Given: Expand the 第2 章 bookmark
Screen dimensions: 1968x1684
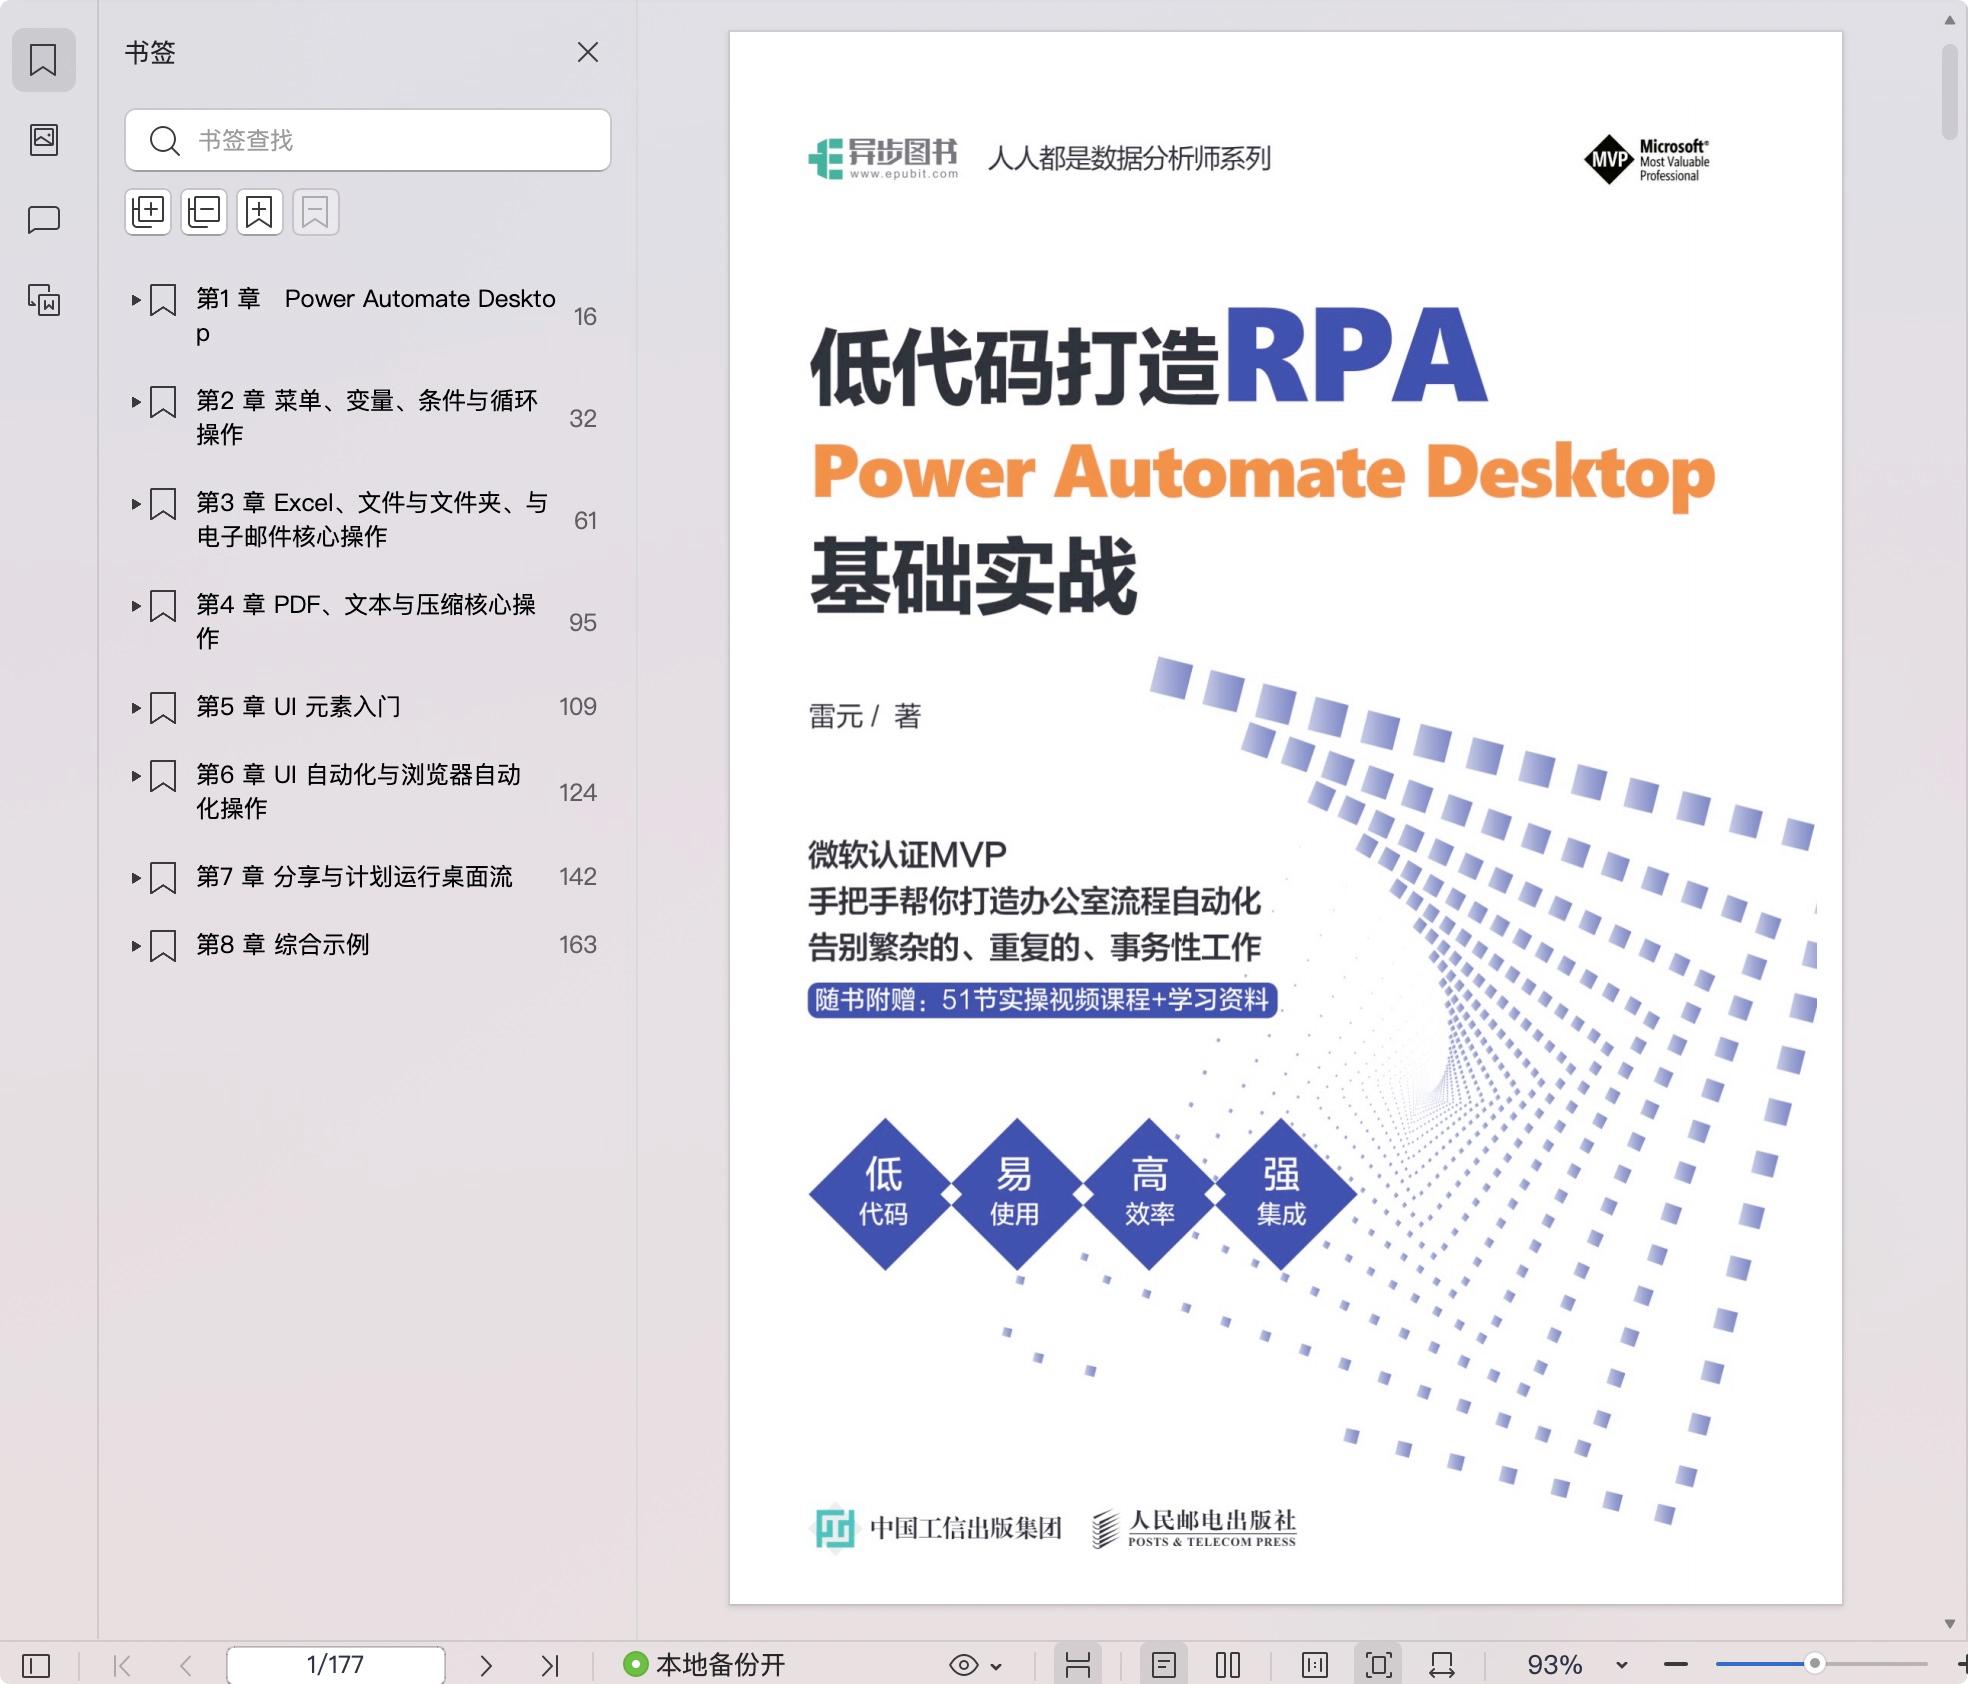Looking at the screenshot, I should click(136, 401).
